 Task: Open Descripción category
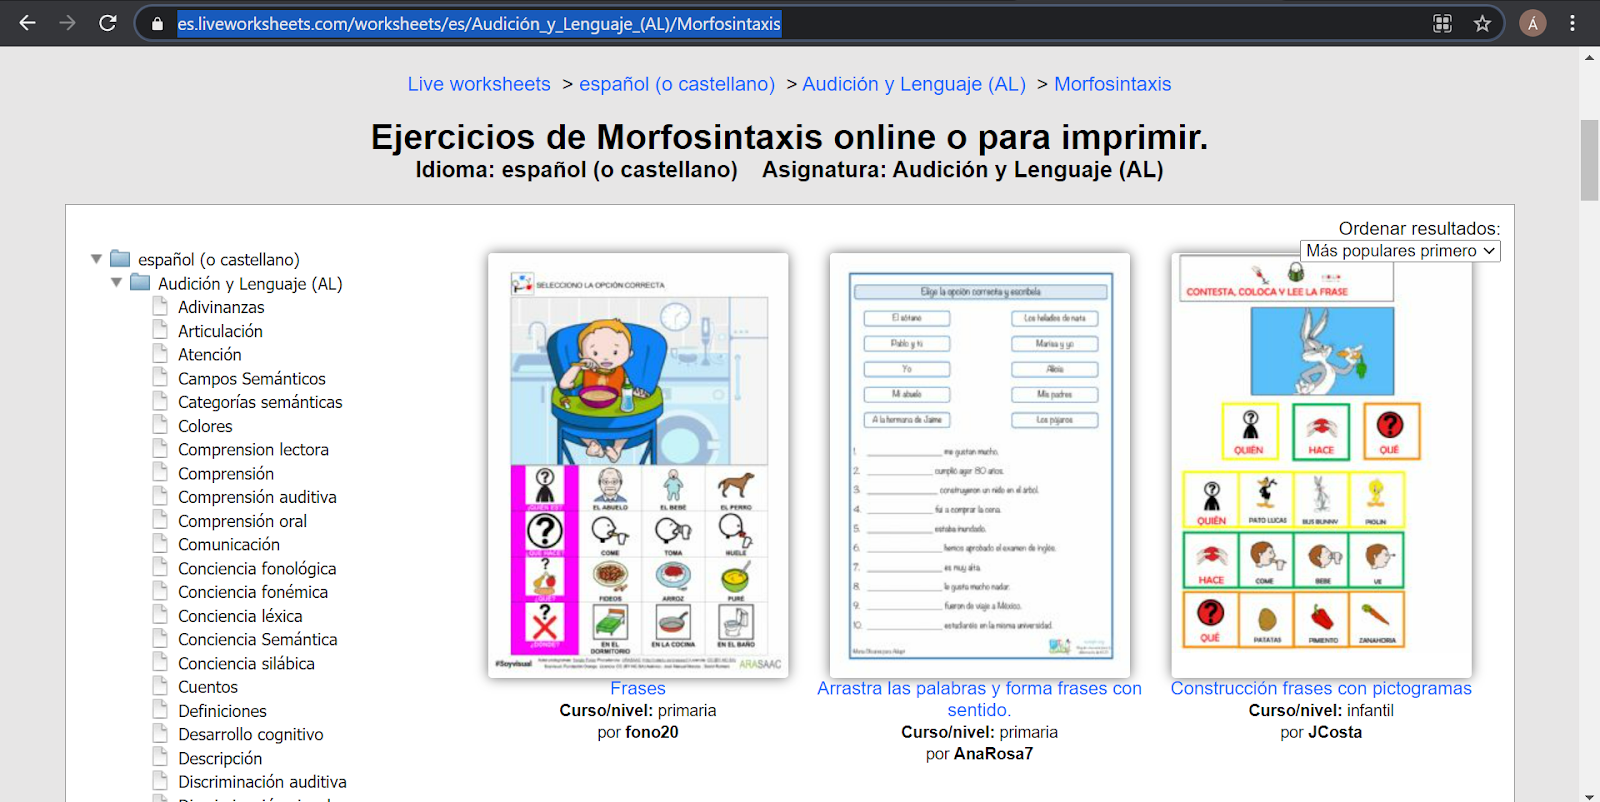click(x=220, y=758)
